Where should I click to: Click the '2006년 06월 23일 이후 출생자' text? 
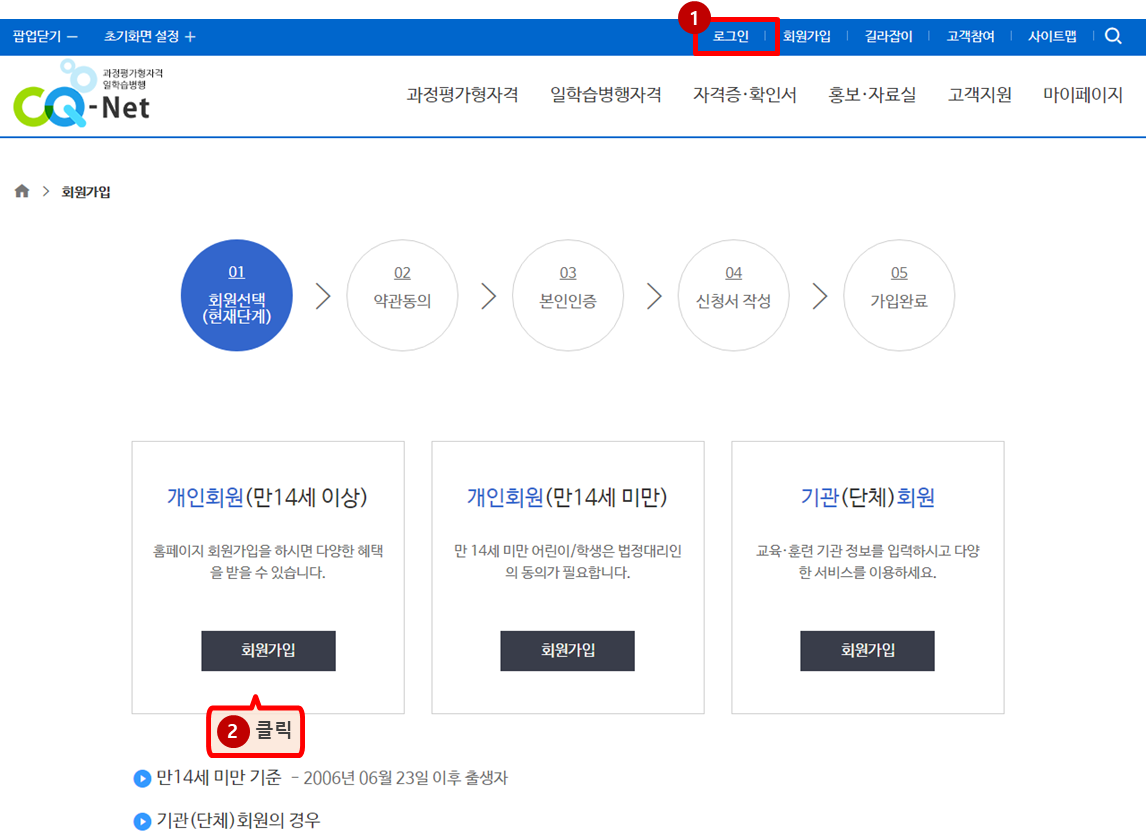406,778
